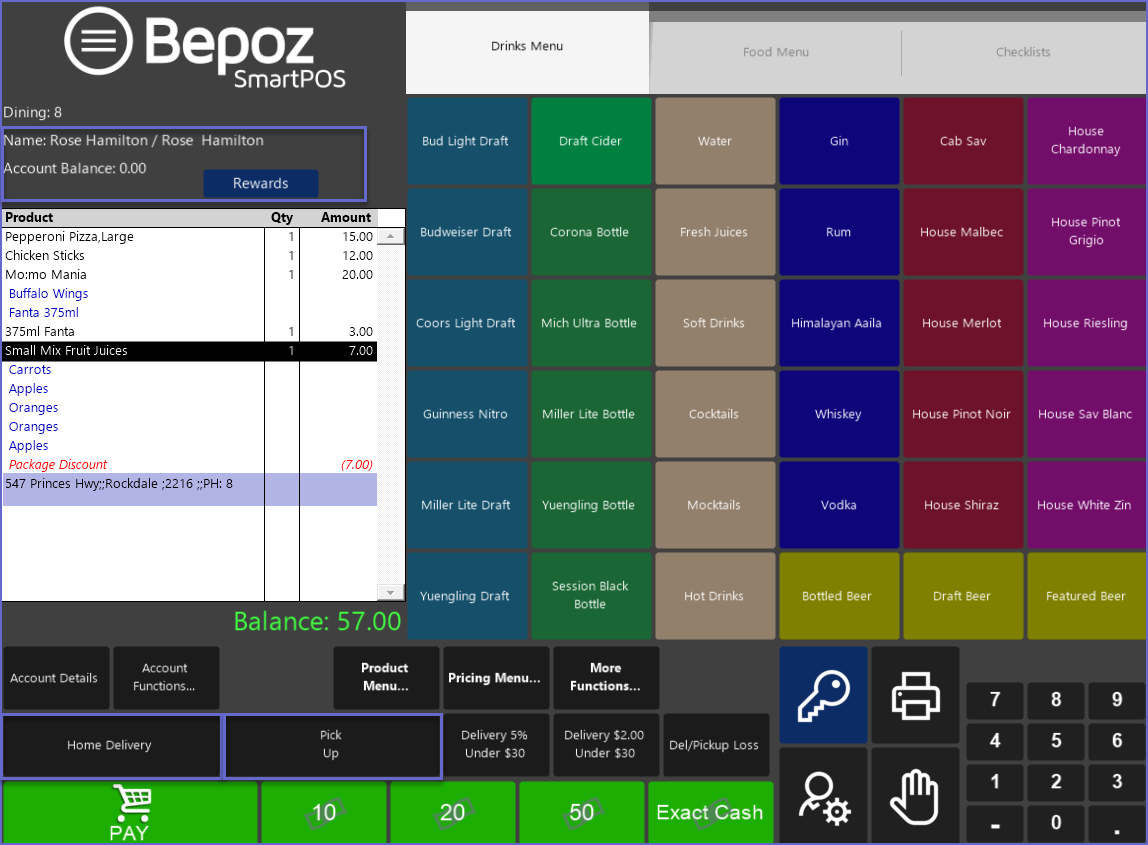Add House Sav Blanc

coord(1086,414)
